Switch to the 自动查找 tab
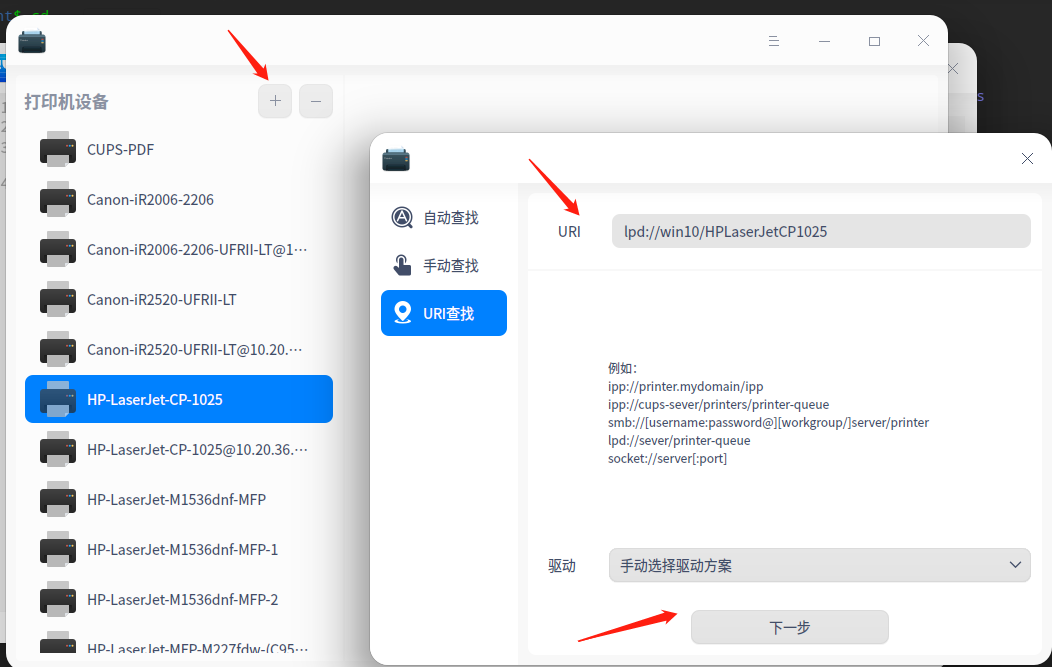Screen dimensions: 1052x667 443,217
